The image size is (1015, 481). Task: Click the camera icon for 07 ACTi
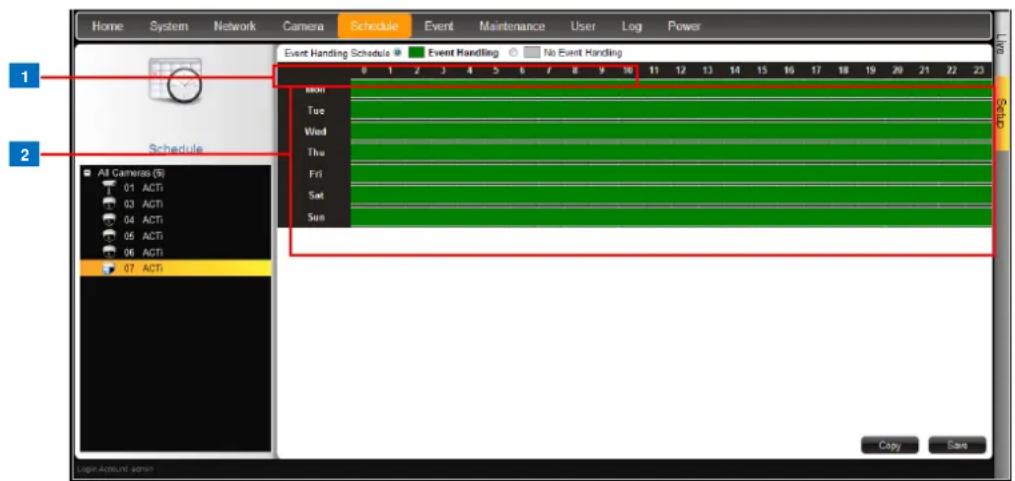[x=109, y=268]
